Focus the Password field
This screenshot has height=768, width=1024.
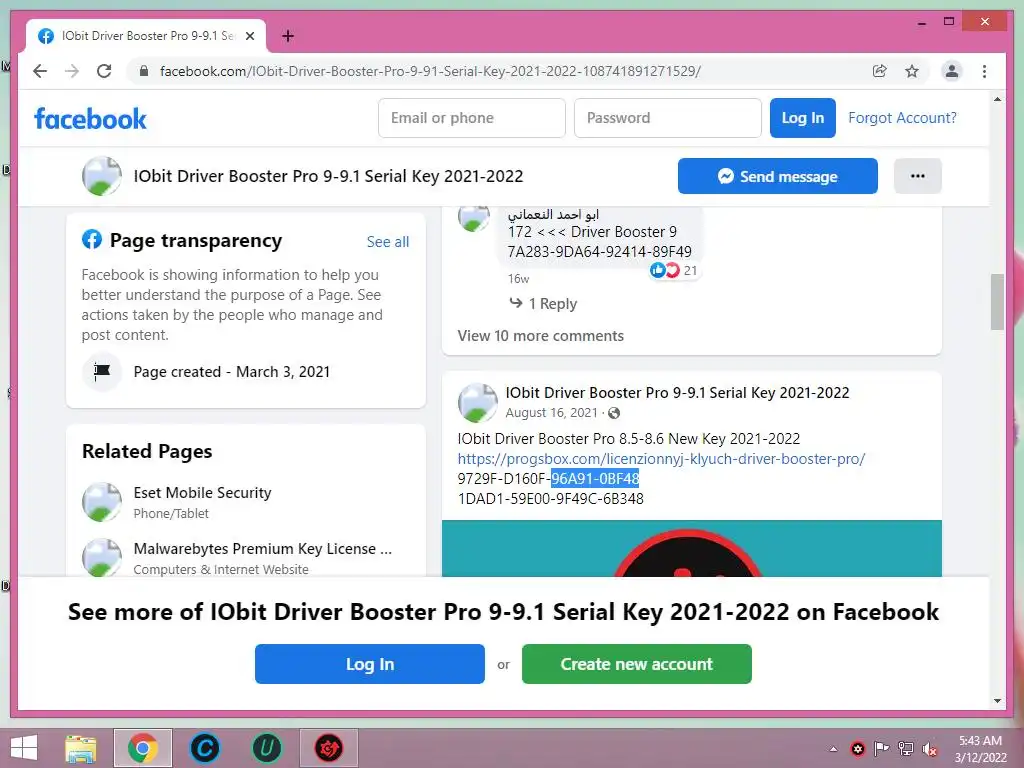pos(667,118)
